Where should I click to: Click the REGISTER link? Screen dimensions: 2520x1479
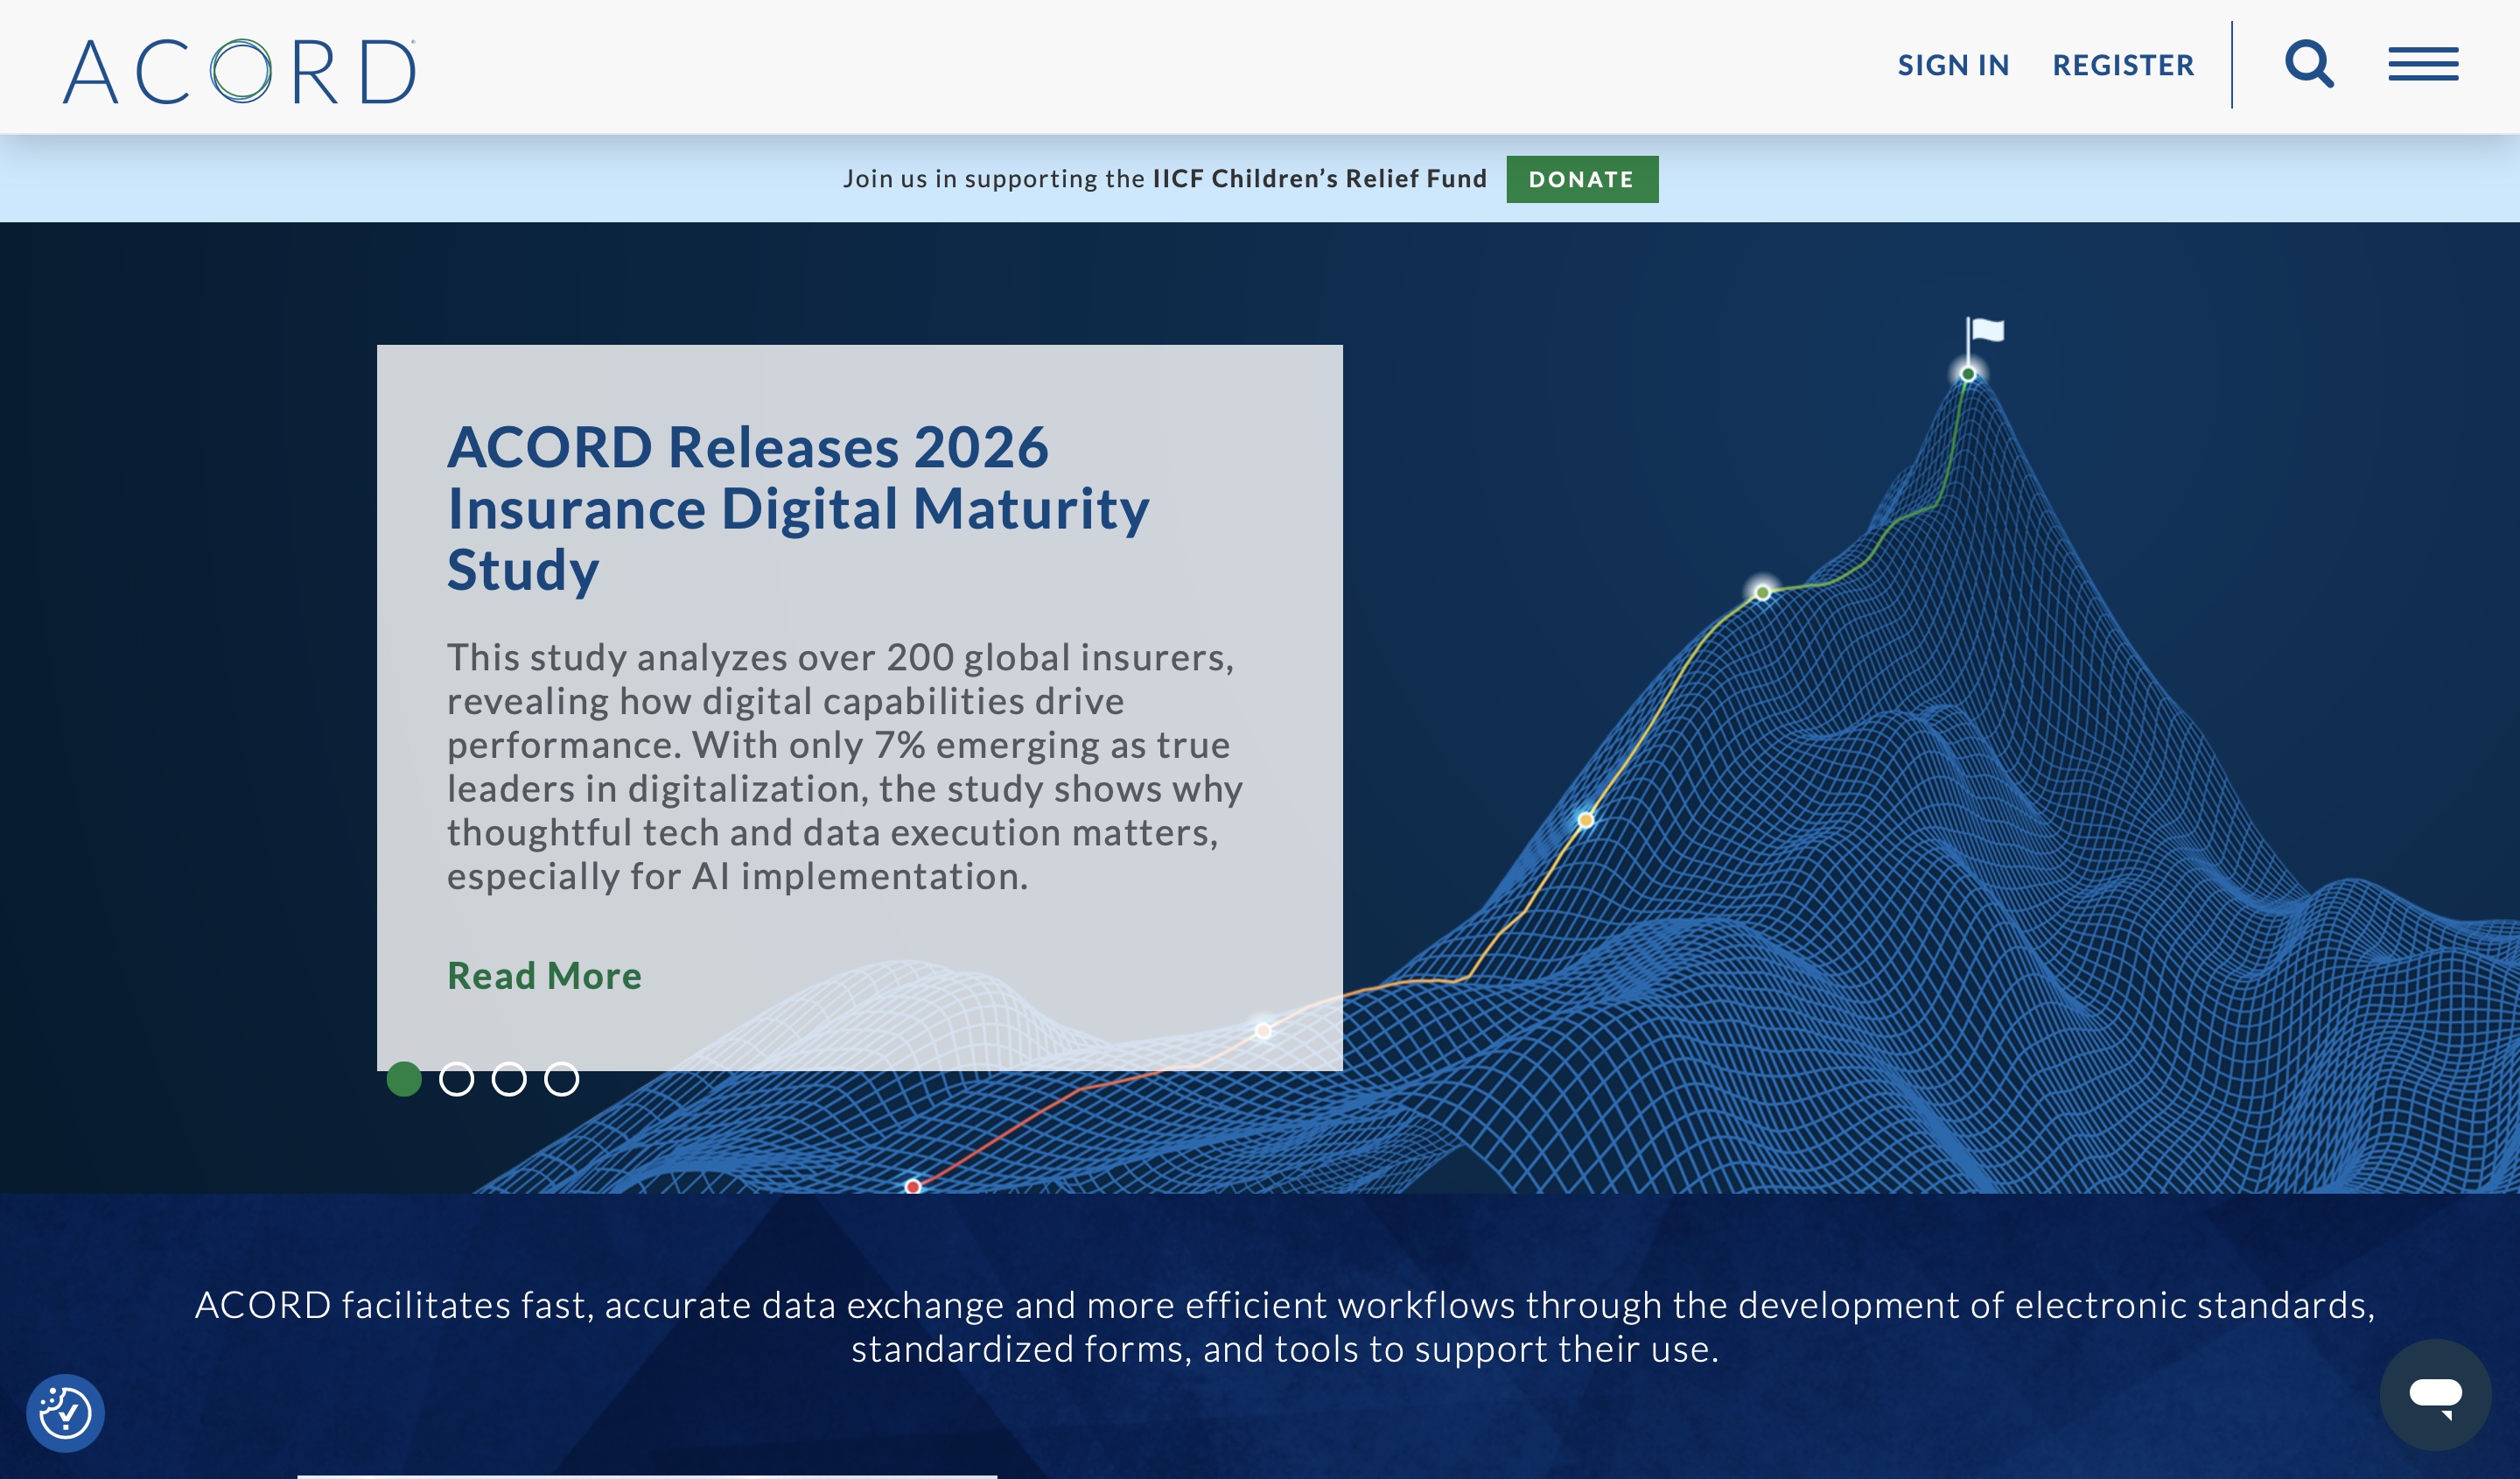tap(2123, 65)
